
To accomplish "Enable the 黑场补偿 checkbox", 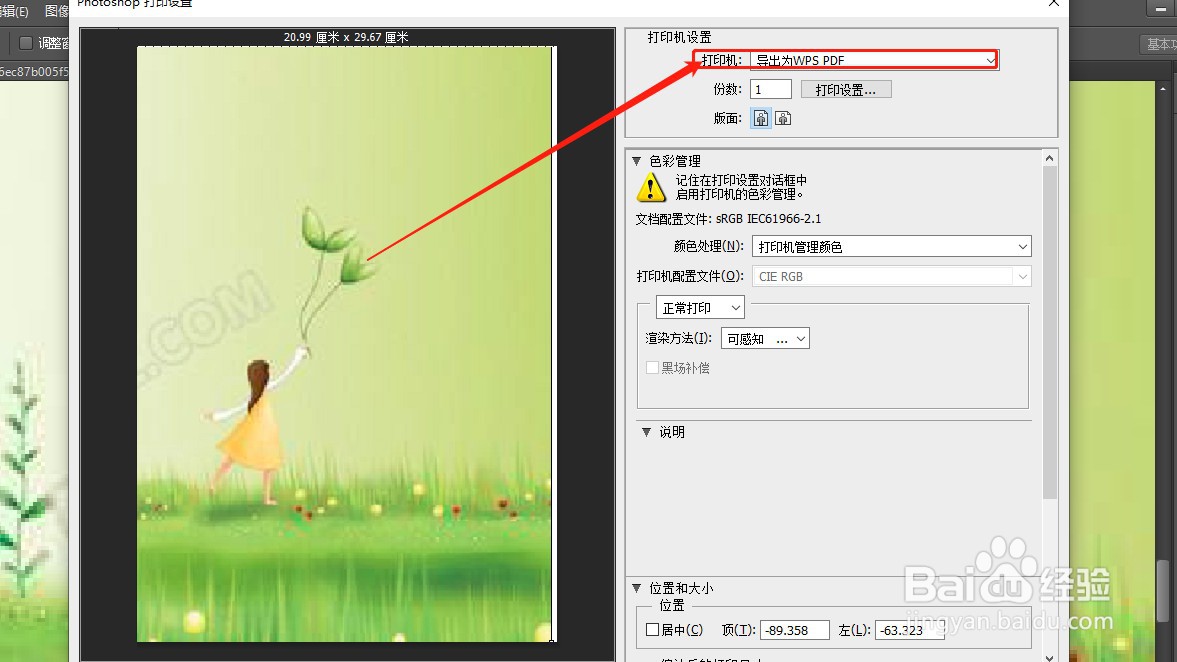I will tap(651, 368).
